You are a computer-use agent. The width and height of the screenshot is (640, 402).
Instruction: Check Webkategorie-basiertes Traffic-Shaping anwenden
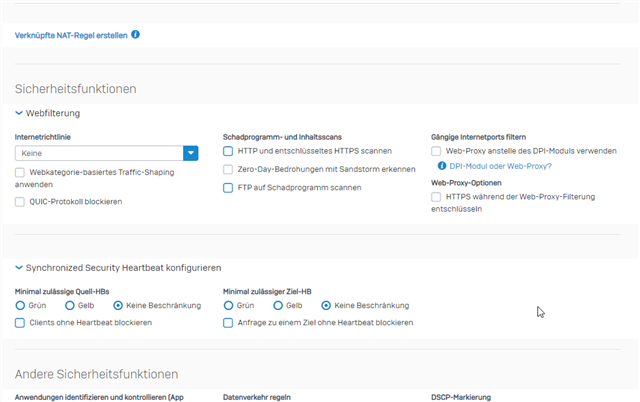[20, 172]
